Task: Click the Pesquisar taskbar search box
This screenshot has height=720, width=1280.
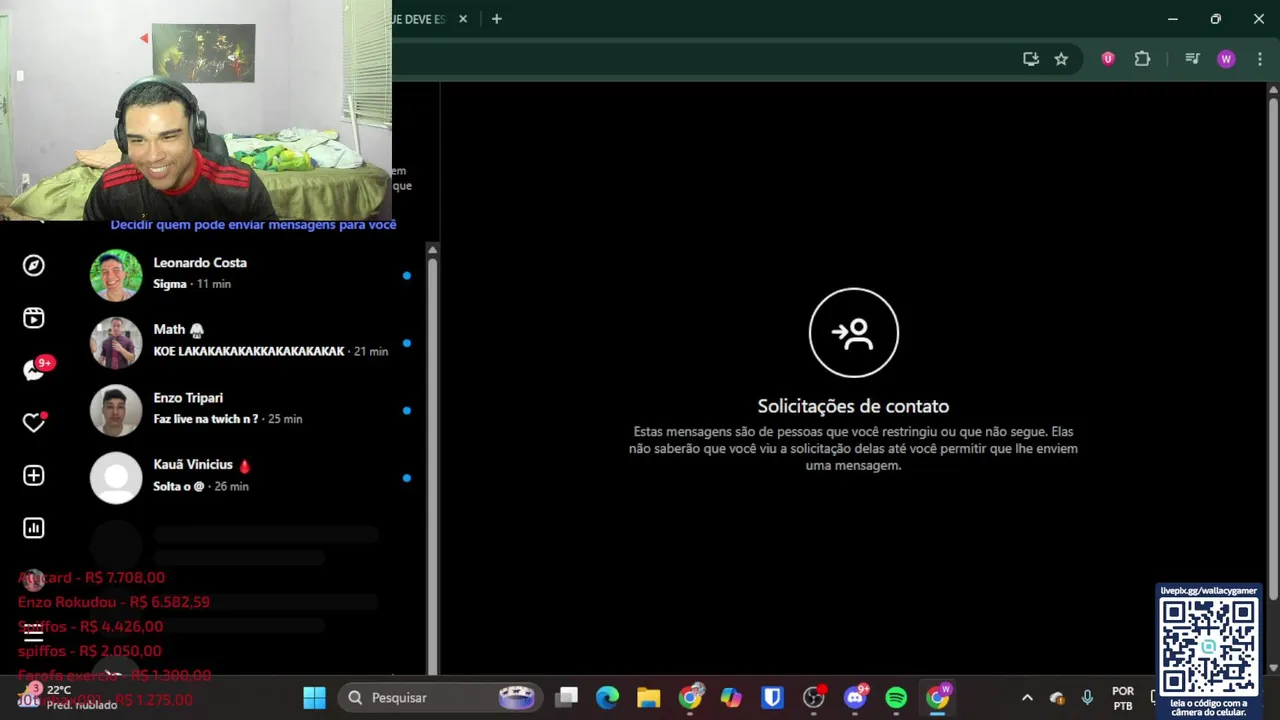Action: (443, 698)
